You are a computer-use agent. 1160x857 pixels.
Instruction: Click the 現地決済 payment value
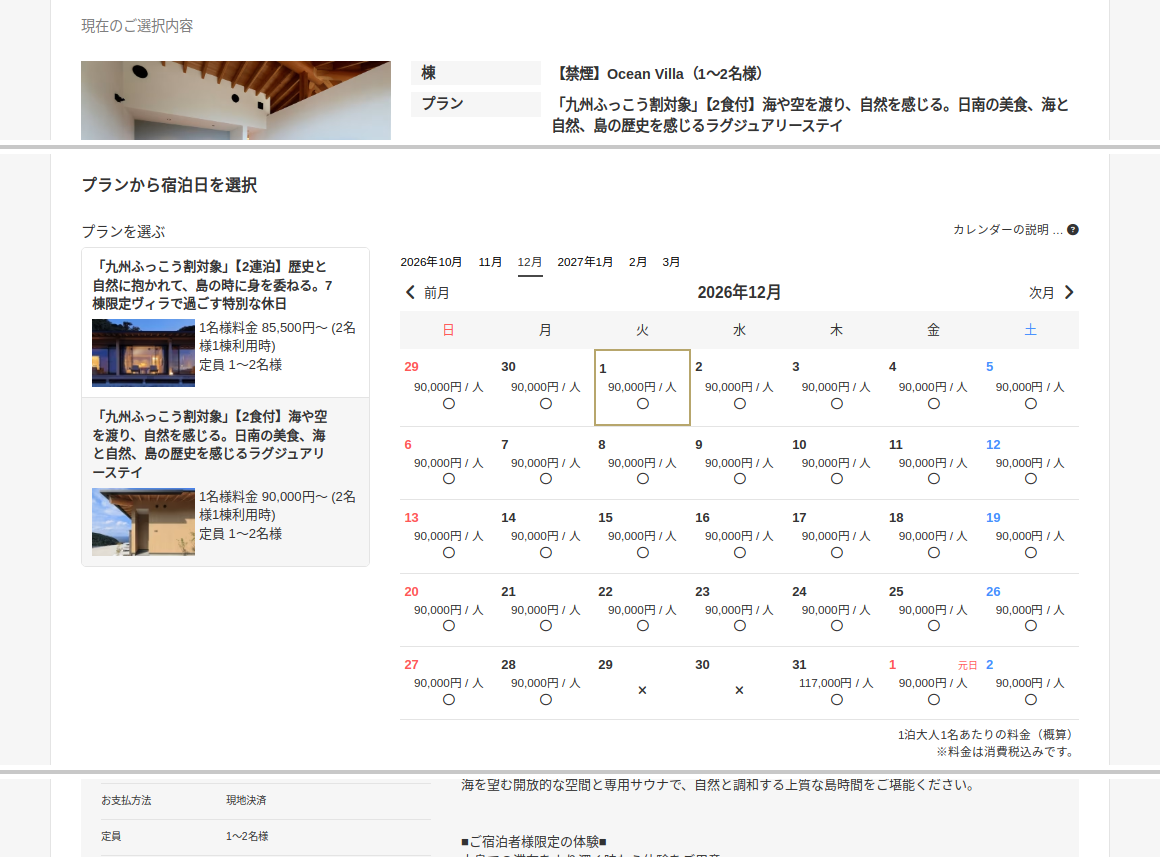click(246, 800)
